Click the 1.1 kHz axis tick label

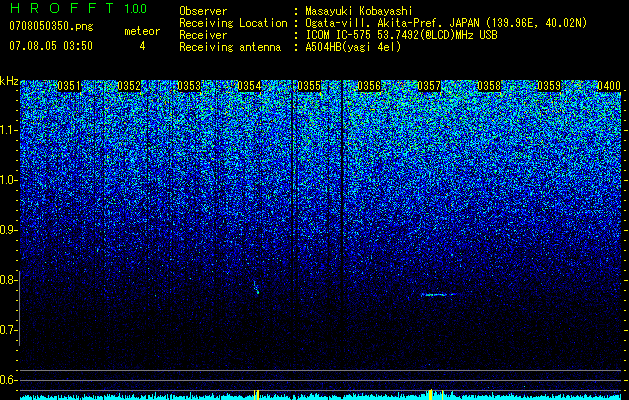8,130
